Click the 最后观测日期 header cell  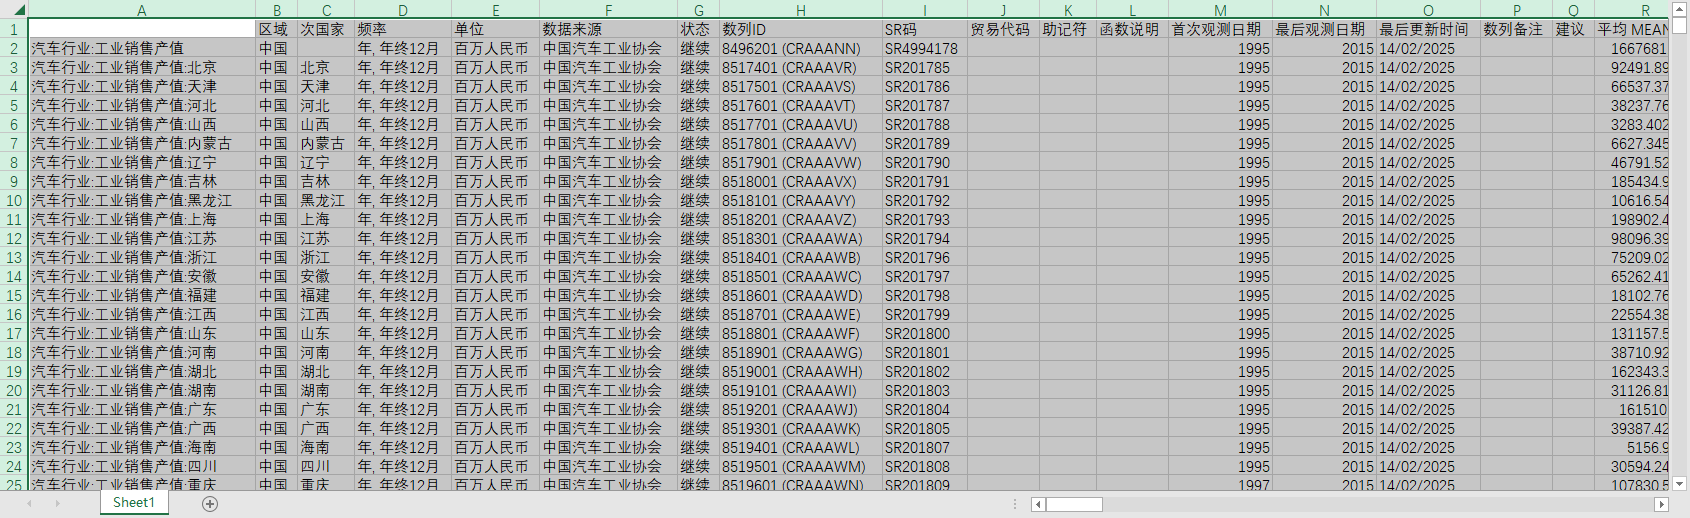tap(1324, 29)
